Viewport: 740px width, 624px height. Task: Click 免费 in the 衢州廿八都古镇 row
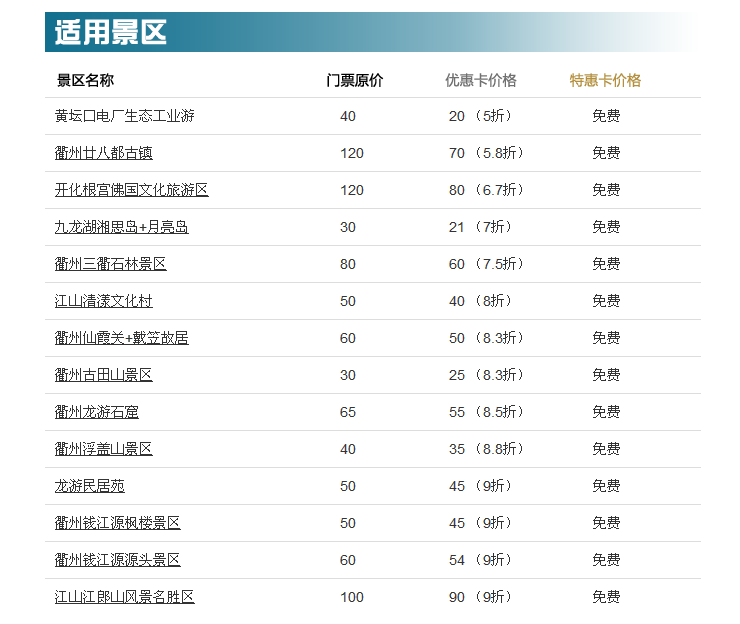pos(606,153)
